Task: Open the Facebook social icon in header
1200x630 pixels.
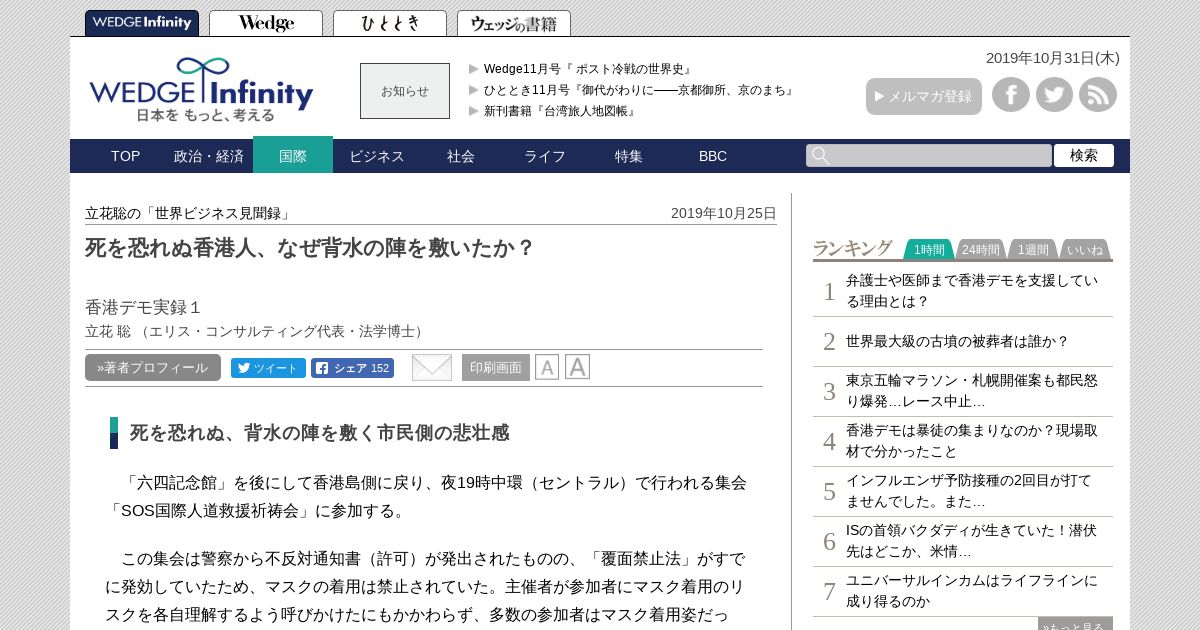Action: [x=1011, y=95]
